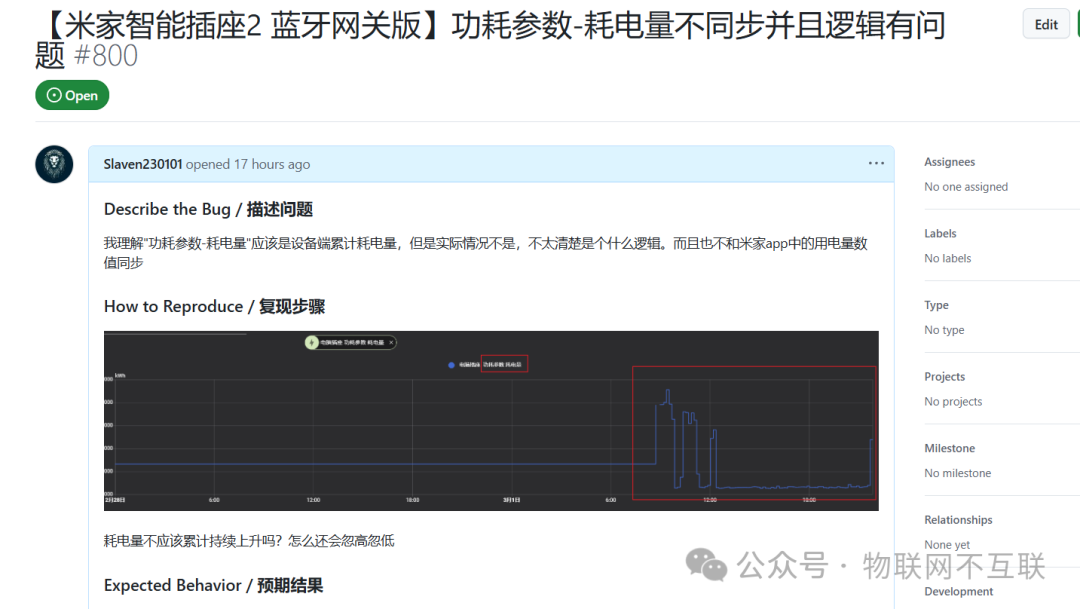This screenshot has width=1080, height=609.
Task: Click the issue title text
Action: click(x=490, y=40)
